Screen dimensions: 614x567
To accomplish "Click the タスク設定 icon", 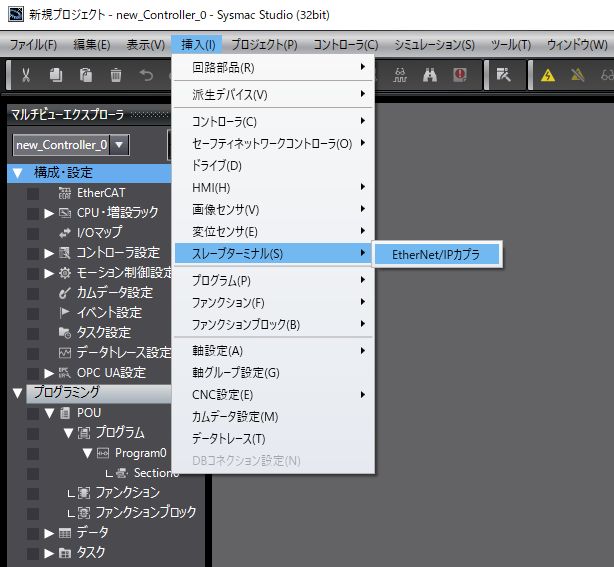I will click(65, 332).
